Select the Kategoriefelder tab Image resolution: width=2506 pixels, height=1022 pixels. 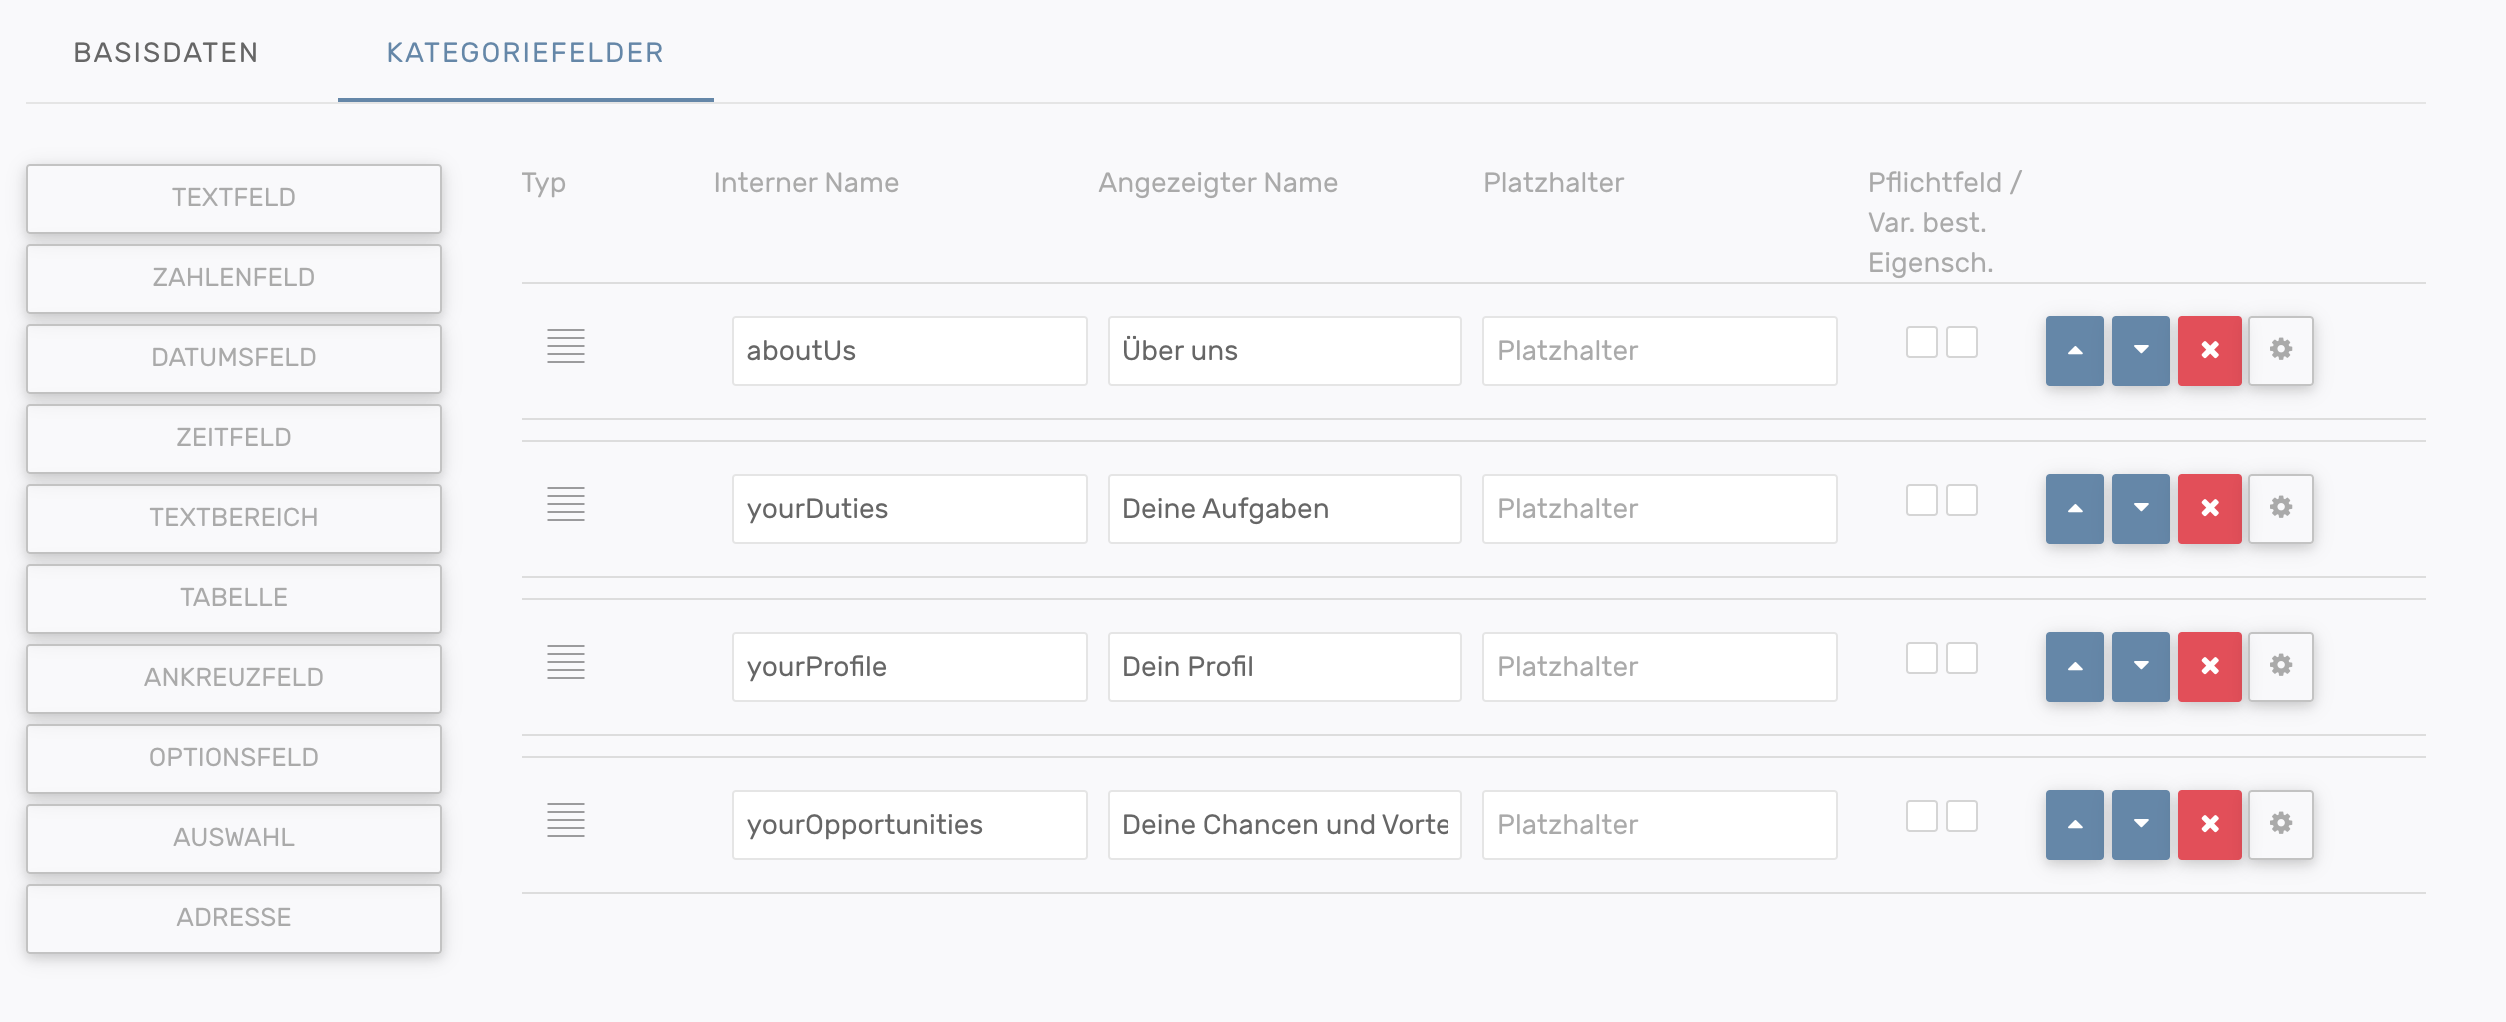[x=525, y=53]
